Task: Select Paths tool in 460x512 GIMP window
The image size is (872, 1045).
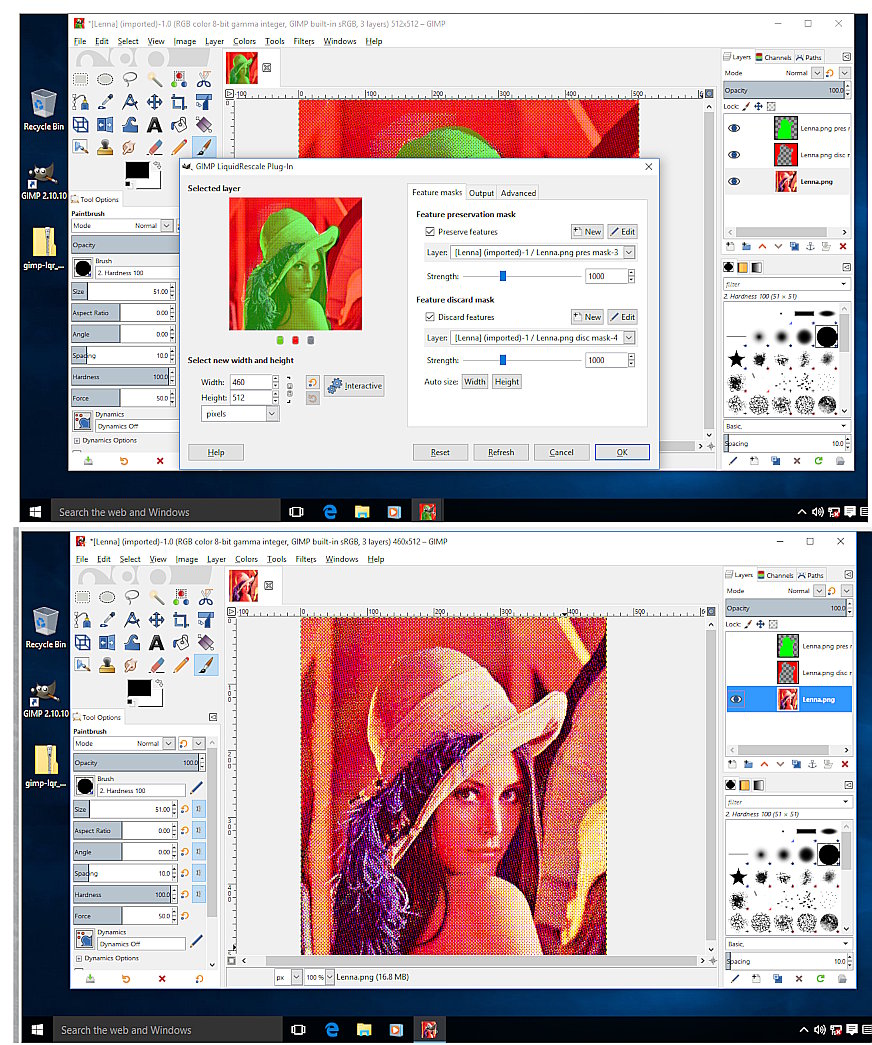Action: click(x=83, y=620)
